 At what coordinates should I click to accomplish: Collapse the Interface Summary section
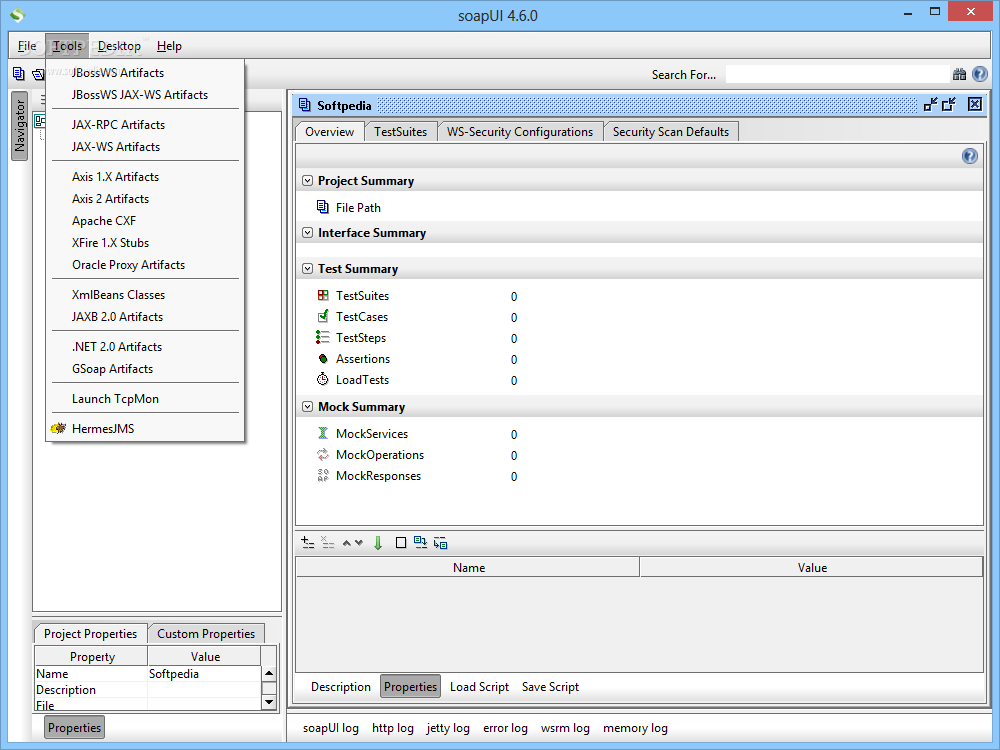tap(307, 233)
